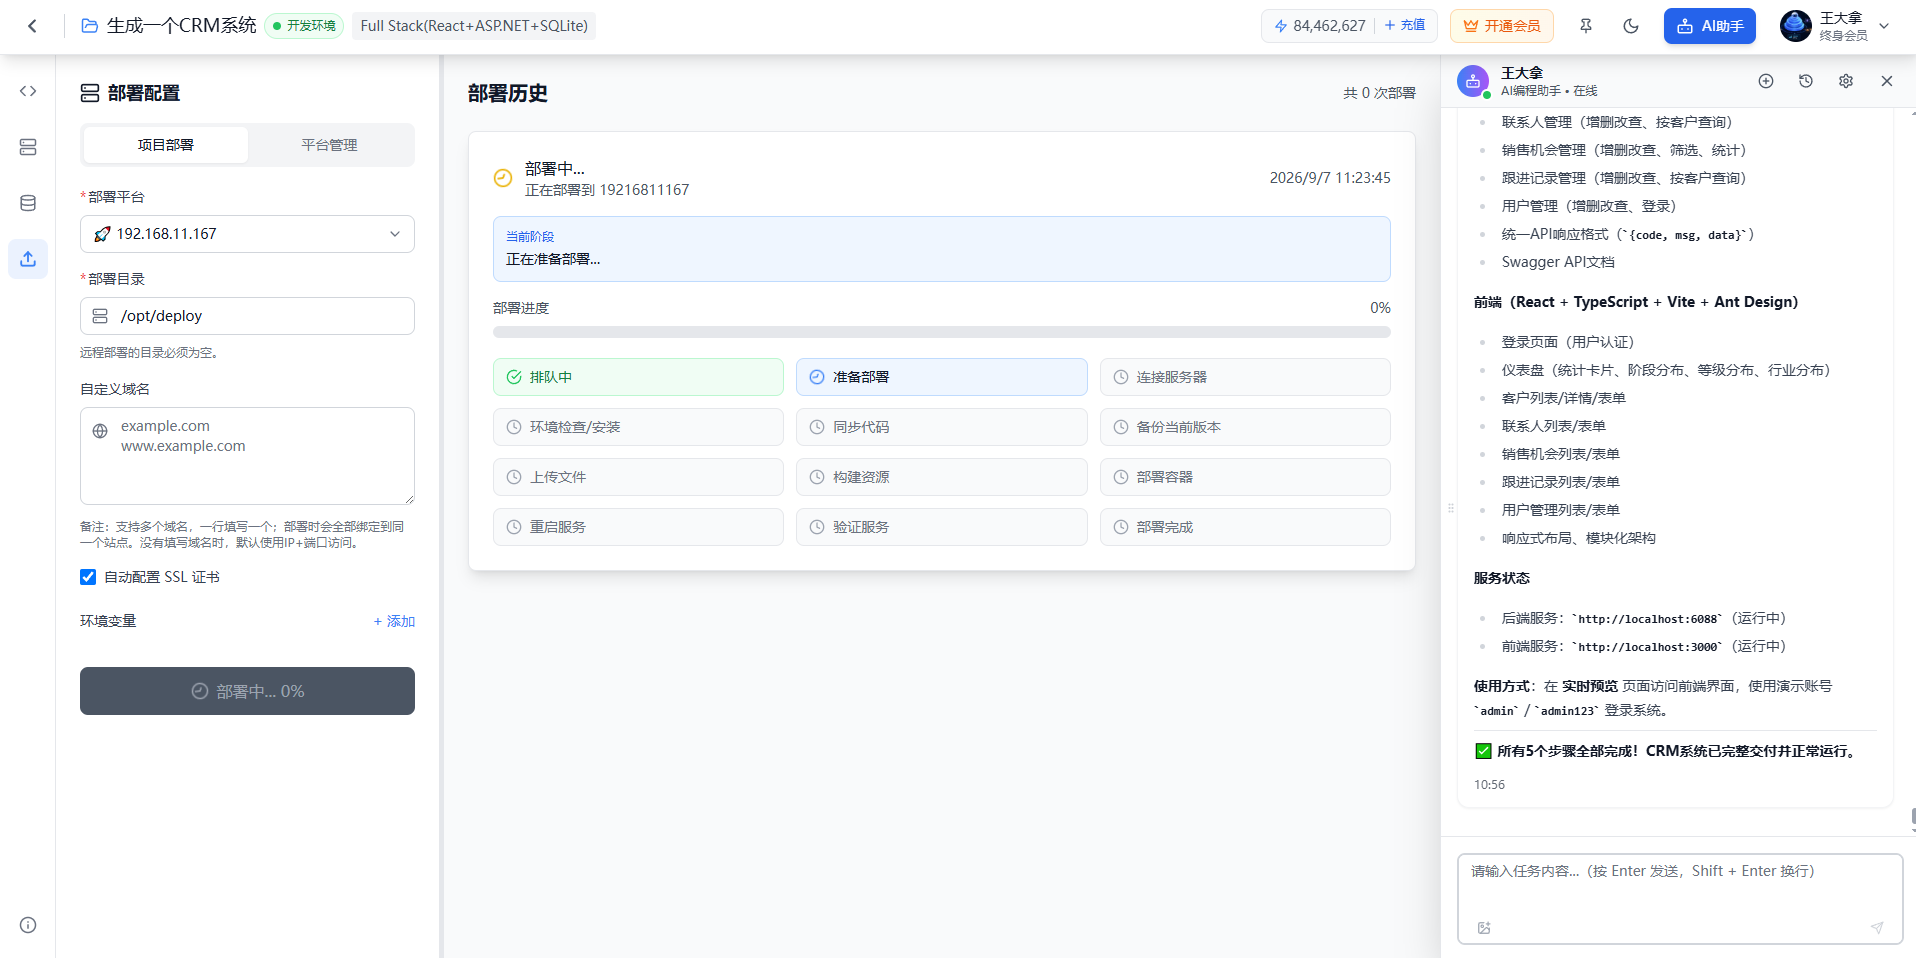Open AI assistant settings gear
This screenshot has height=958, width=1916.
(1846, 81)
